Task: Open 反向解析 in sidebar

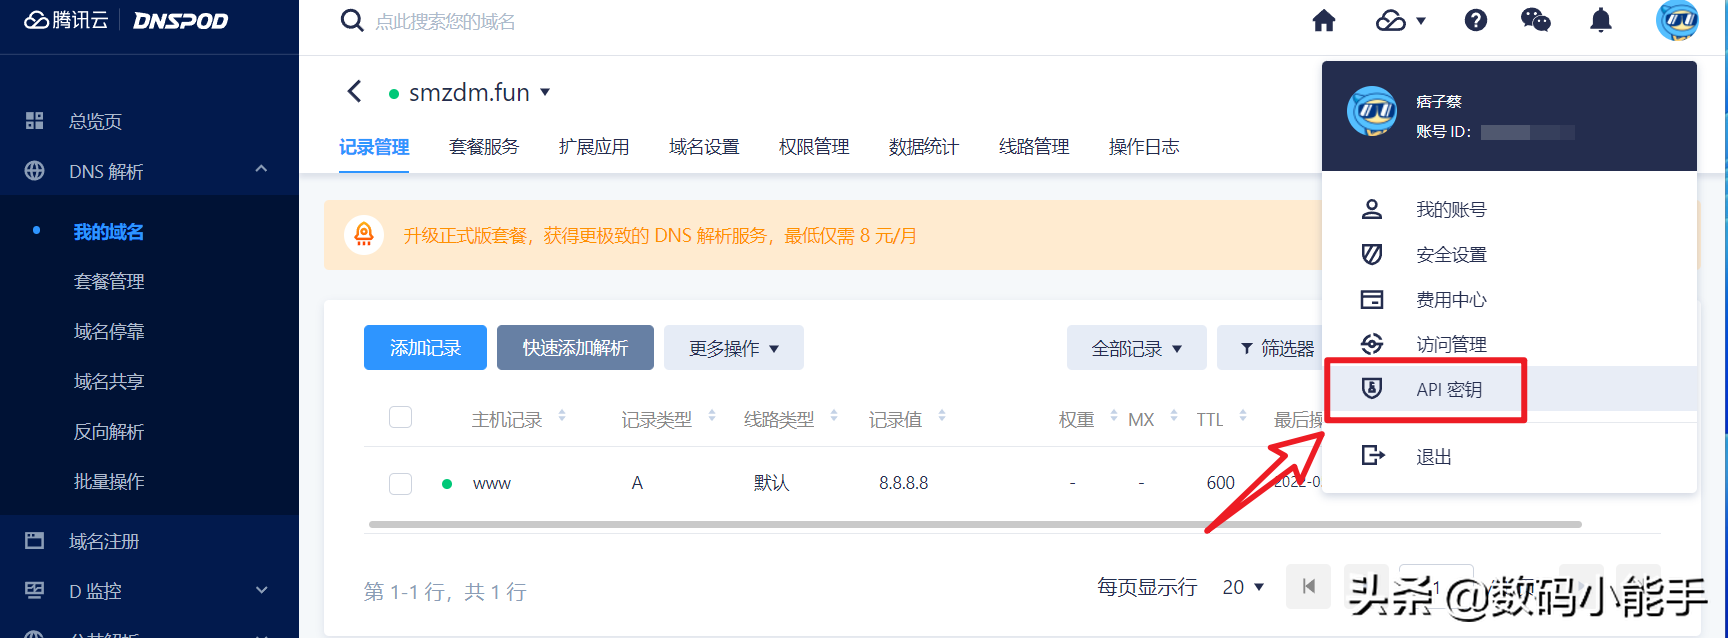Action: coord(109,432)
